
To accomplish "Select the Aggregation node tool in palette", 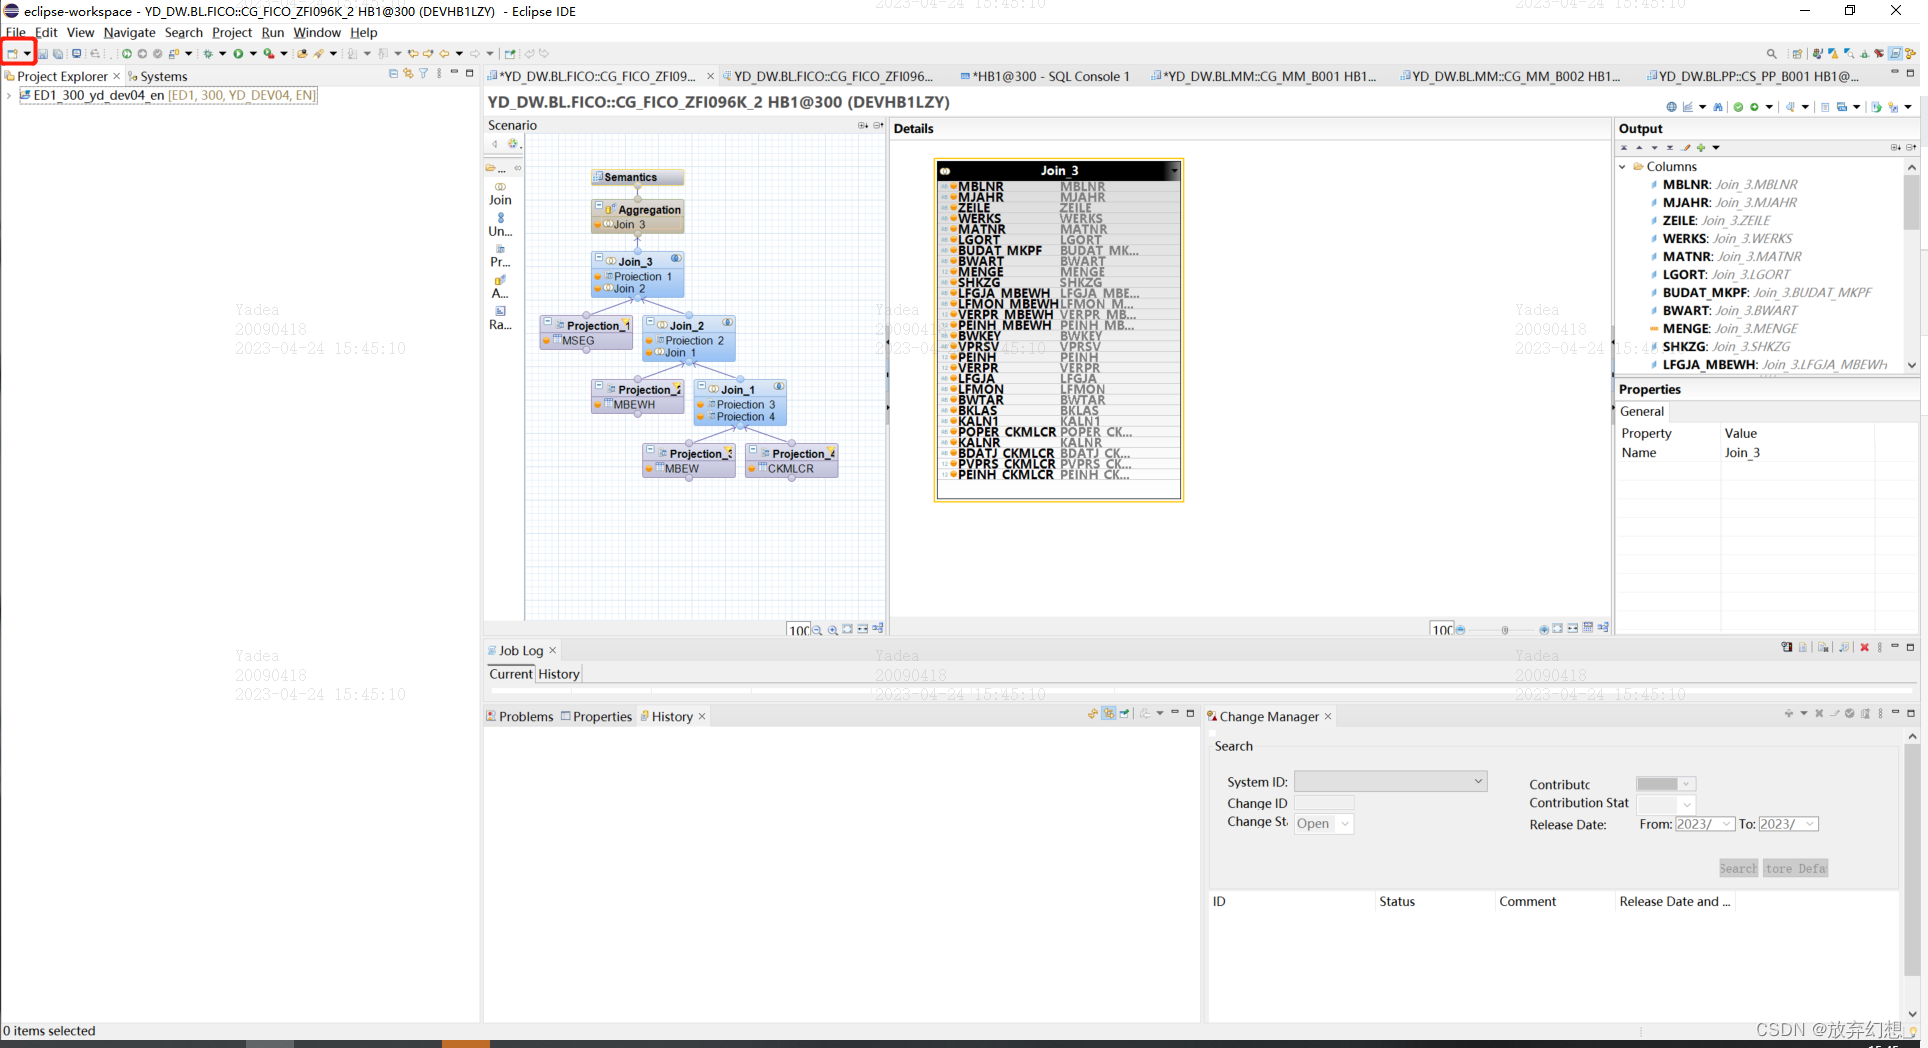I will [x=500, y=286].
